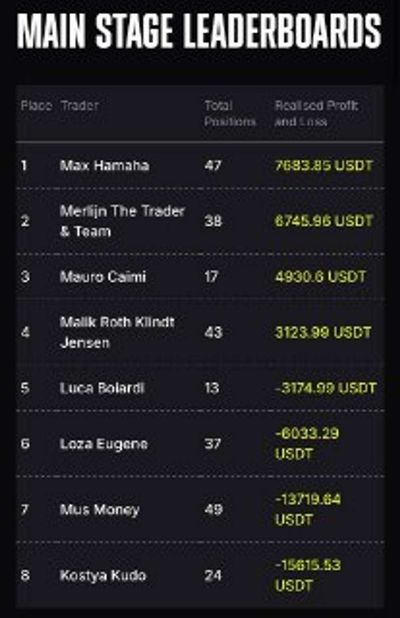Viewport: 400px width, 618px height.
Task: Open Kostya Kudo's entry
Action: [103, 575]
